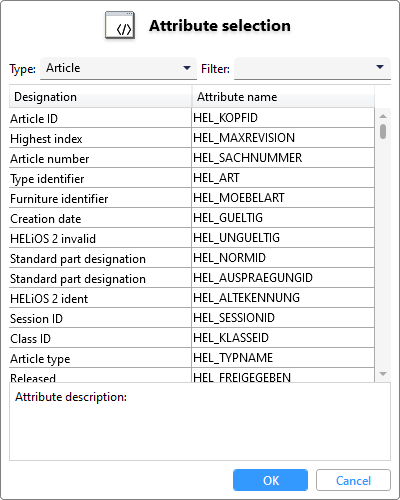
Task: Pick the Furniture identifier row
Action: 192,198
